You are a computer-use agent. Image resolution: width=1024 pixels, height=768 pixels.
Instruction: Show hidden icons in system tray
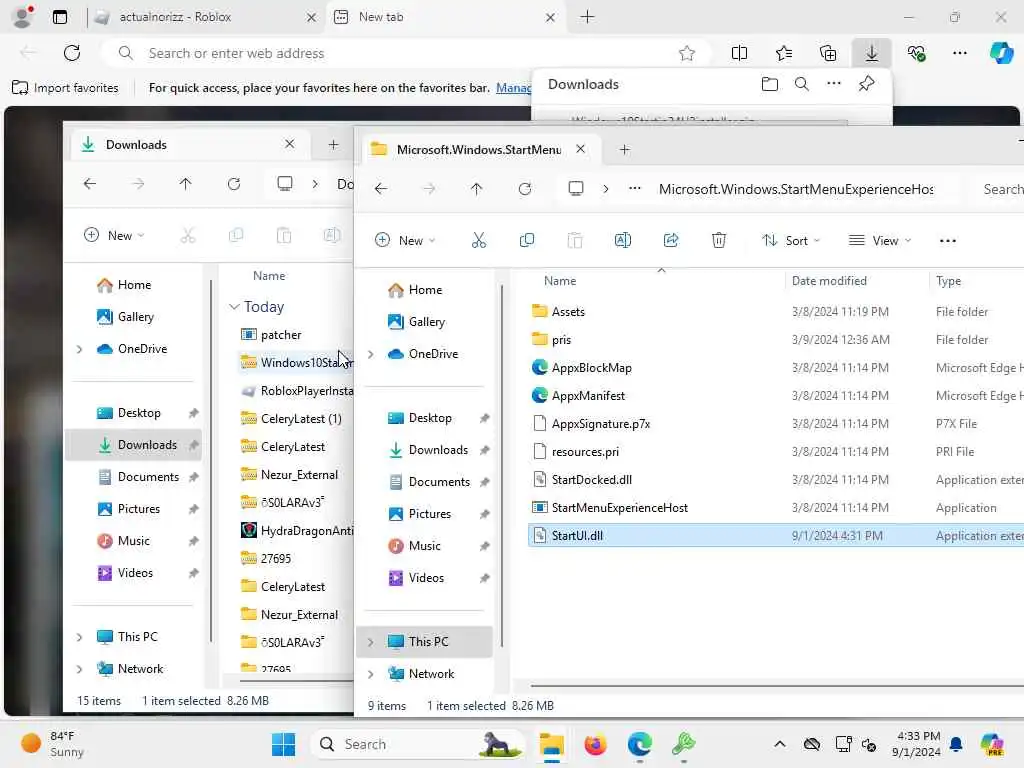(779, 744)
